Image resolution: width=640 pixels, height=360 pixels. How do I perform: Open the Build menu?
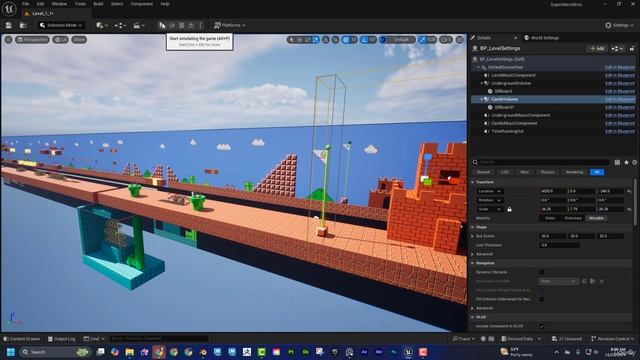pos(98,4)
